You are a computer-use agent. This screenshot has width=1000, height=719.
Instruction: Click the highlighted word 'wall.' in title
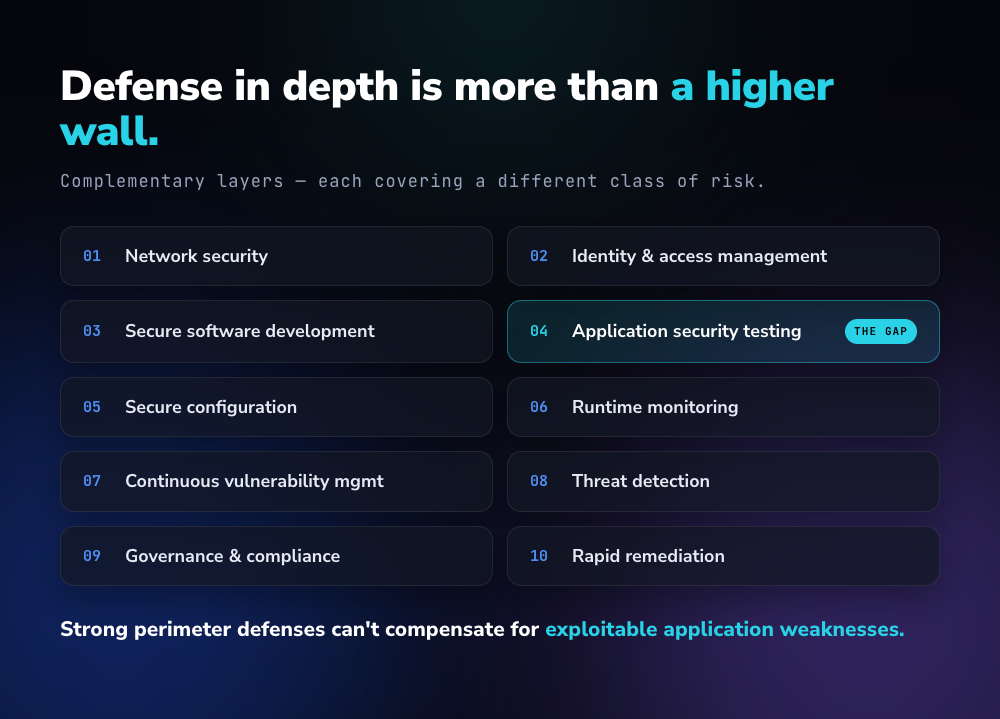[x=109, y=131]
